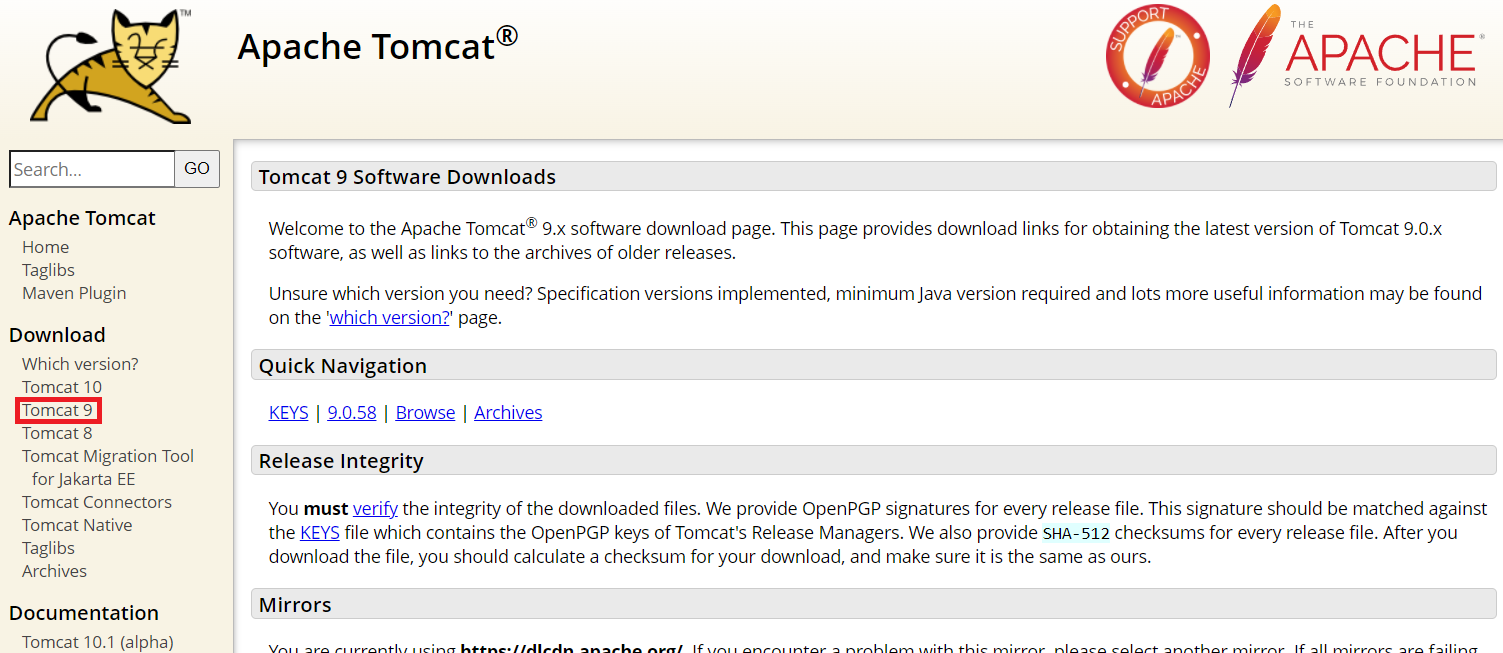Open the Browse link in Quick Navigation
This screenshot has width=1503, height=653.
tap(425, 412)
